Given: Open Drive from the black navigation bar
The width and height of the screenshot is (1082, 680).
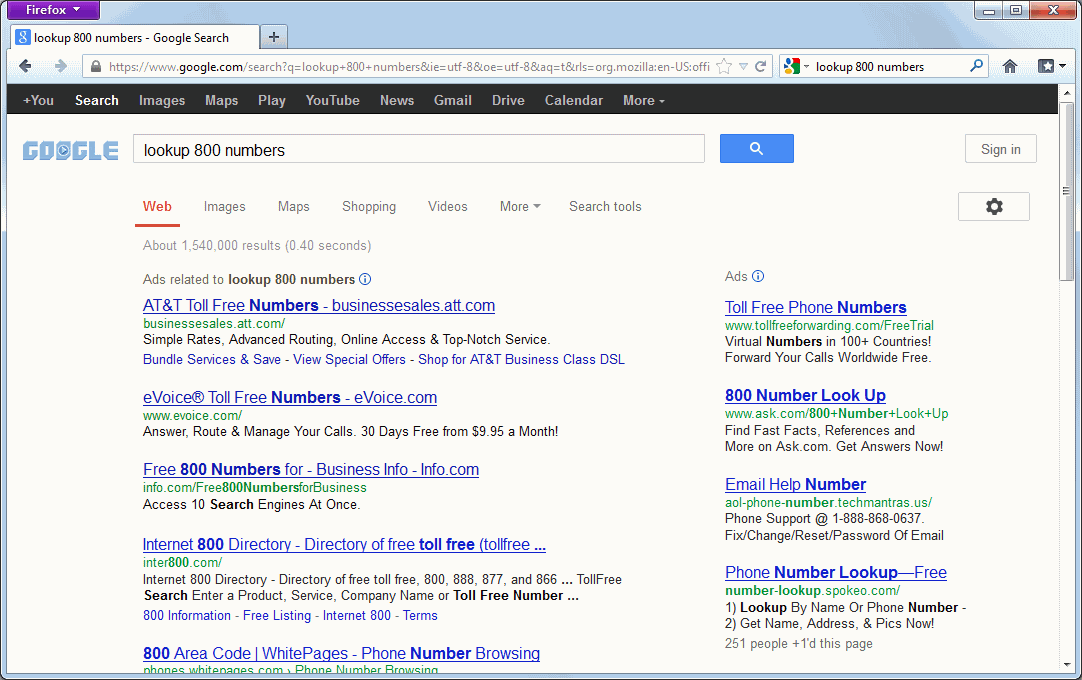Looking at the screenshot, I should tap(508, 100).
